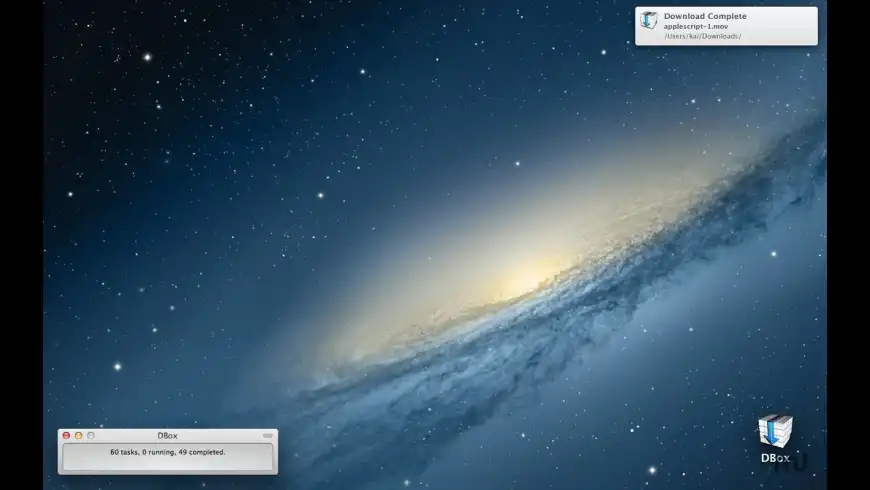
Task: Click the disabled zoom button in DBox window
Action: (x=91, y=436)
